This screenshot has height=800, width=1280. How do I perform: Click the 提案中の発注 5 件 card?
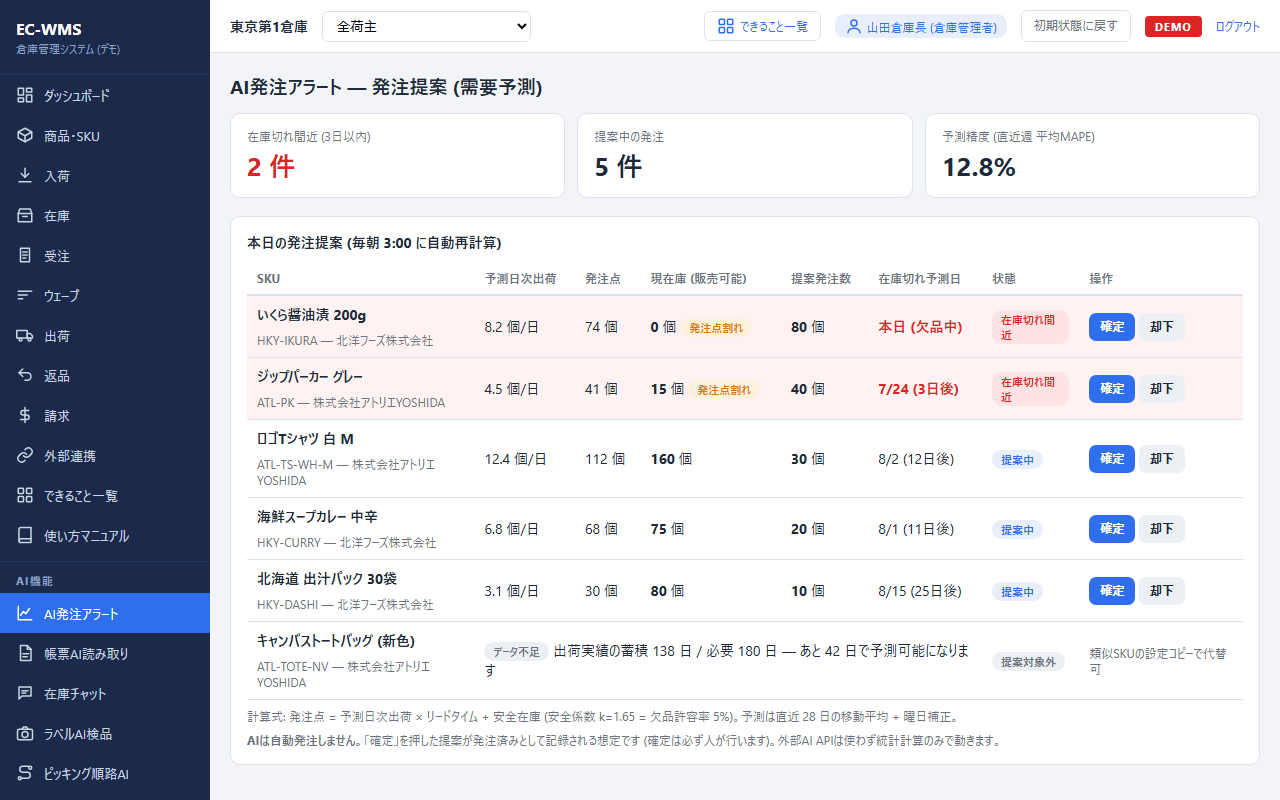745,155
